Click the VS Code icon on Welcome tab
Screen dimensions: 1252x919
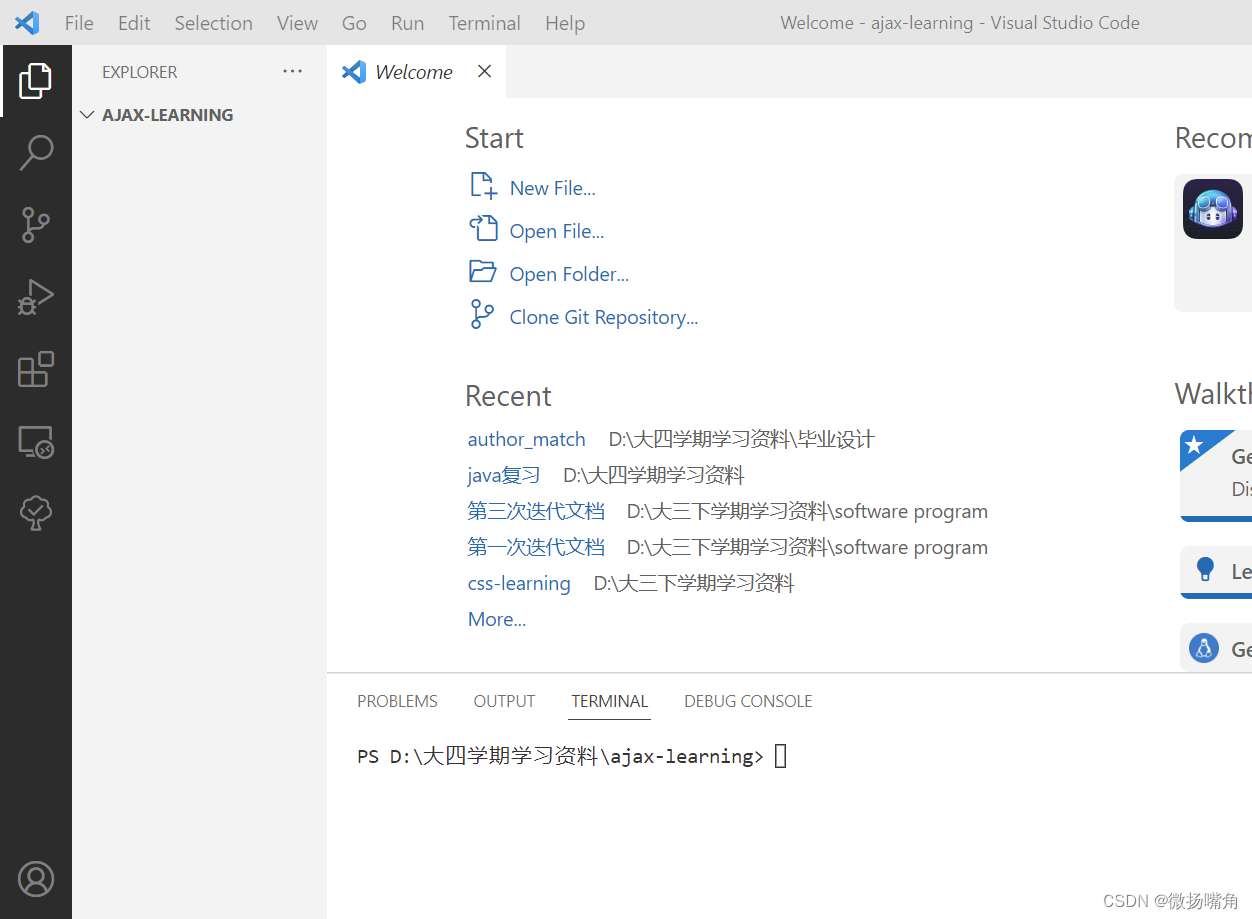coord(354,72)
